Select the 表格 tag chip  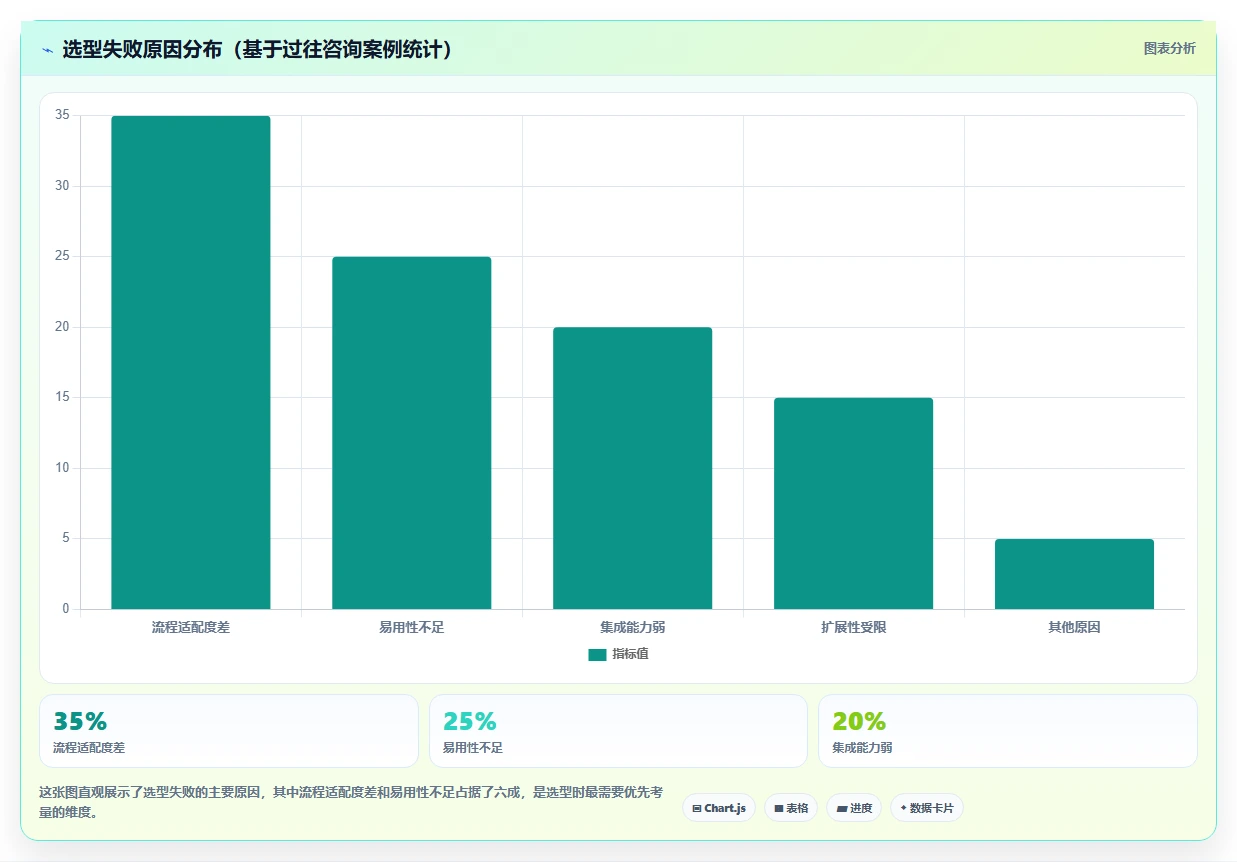pyautogui.click(x=791, y=808)
